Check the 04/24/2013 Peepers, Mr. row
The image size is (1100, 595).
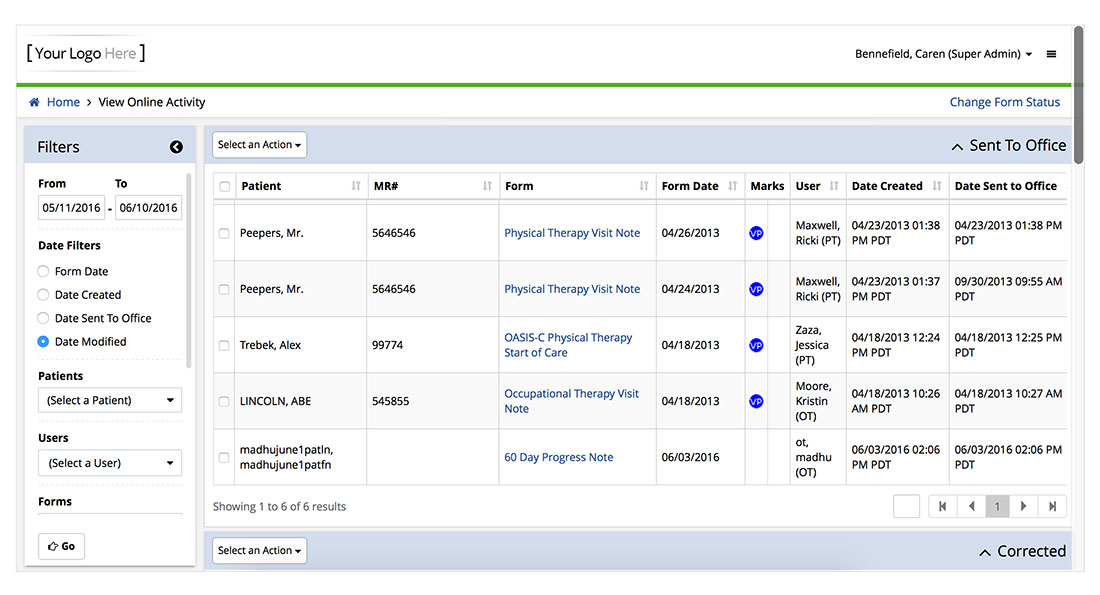[224, 289]
